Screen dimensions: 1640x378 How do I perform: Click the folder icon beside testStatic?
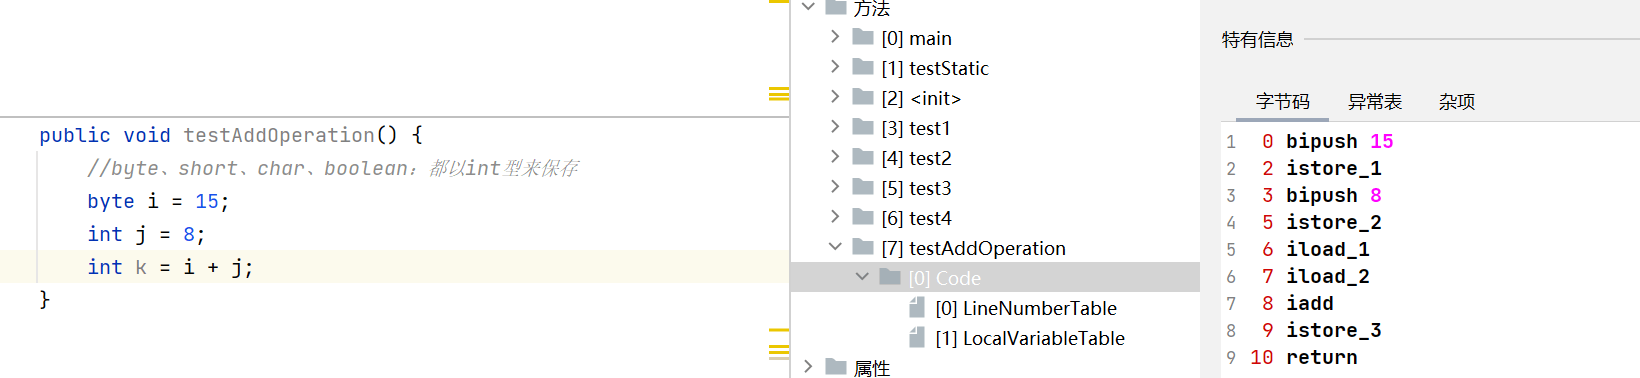point(863,67)
